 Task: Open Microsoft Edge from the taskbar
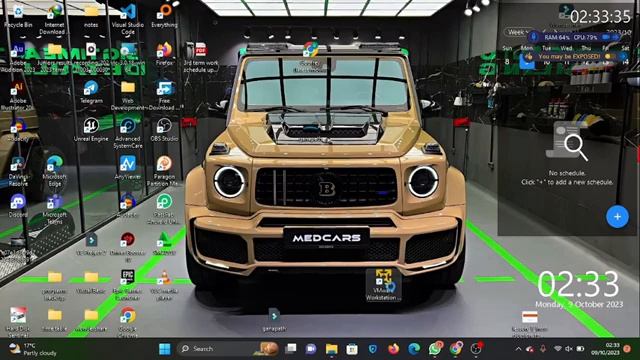point(414,349)
